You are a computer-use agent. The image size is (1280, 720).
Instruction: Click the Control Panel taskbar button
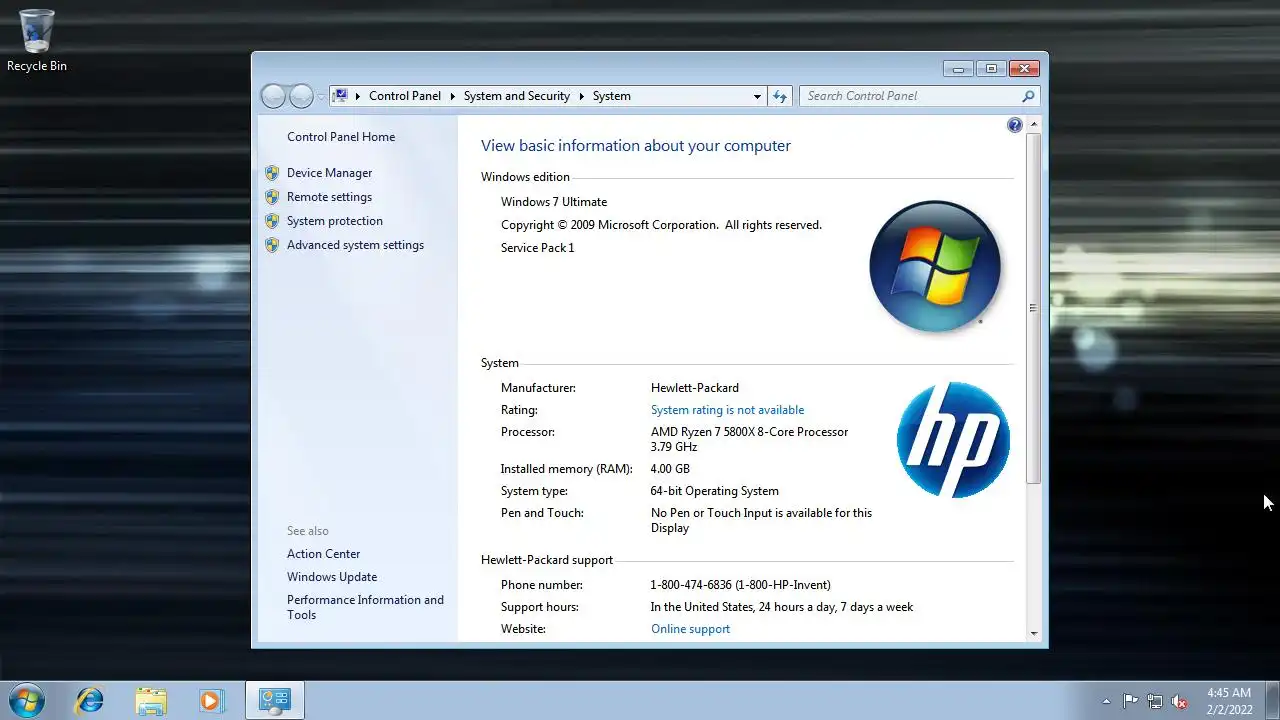275,700
